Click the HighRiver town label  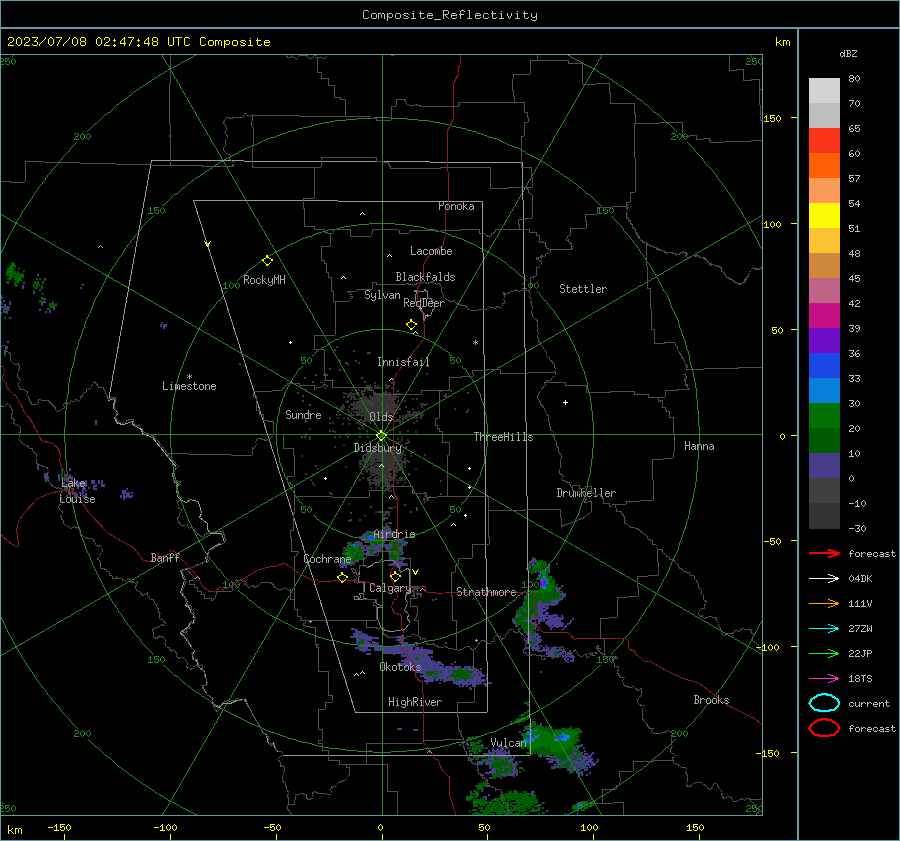coord(415,702)
